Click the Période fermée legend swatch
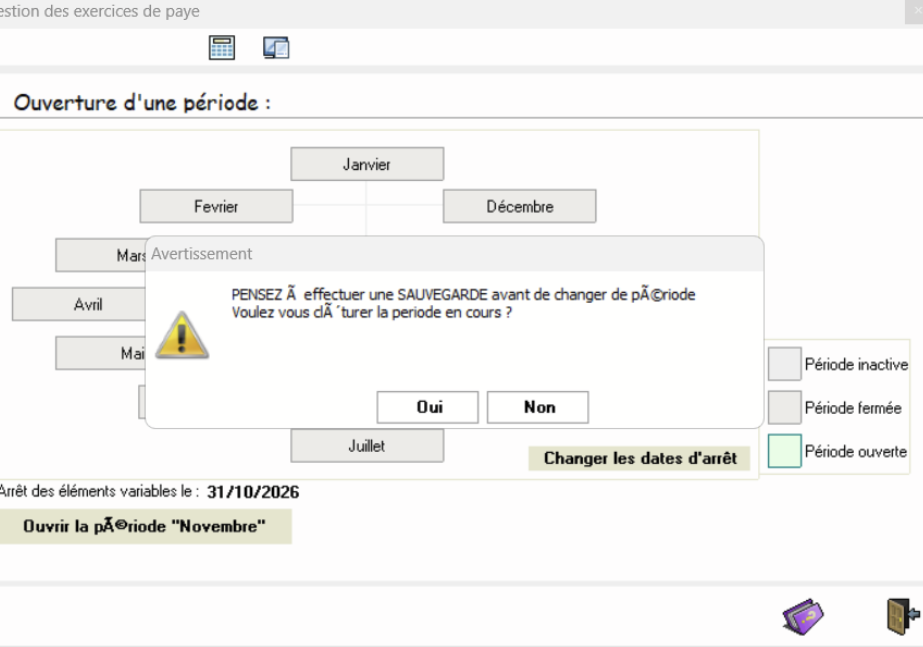Viewport: 923px width, 647px height. [x=785, y=407]
